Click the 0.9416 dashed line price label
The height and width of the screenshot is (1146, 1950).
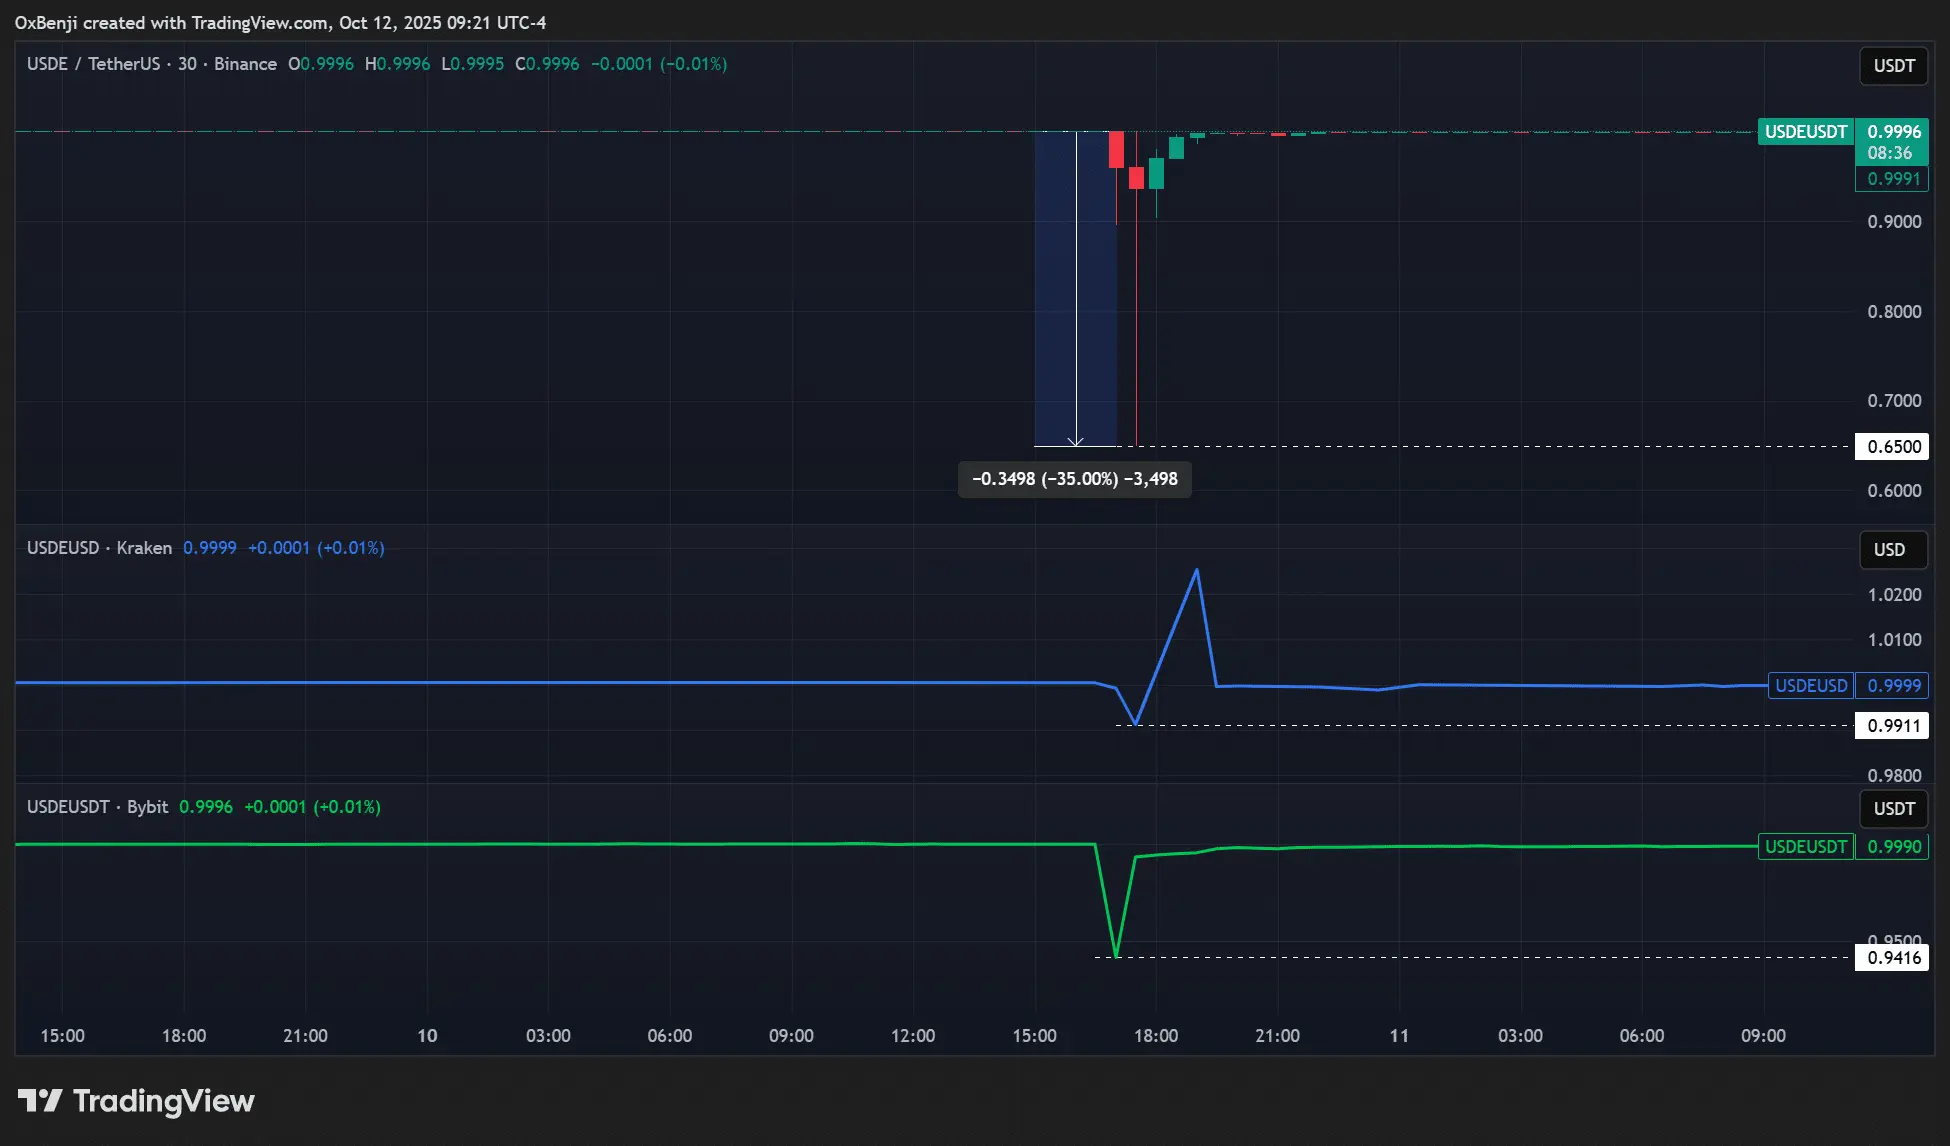click(1893, 958)
